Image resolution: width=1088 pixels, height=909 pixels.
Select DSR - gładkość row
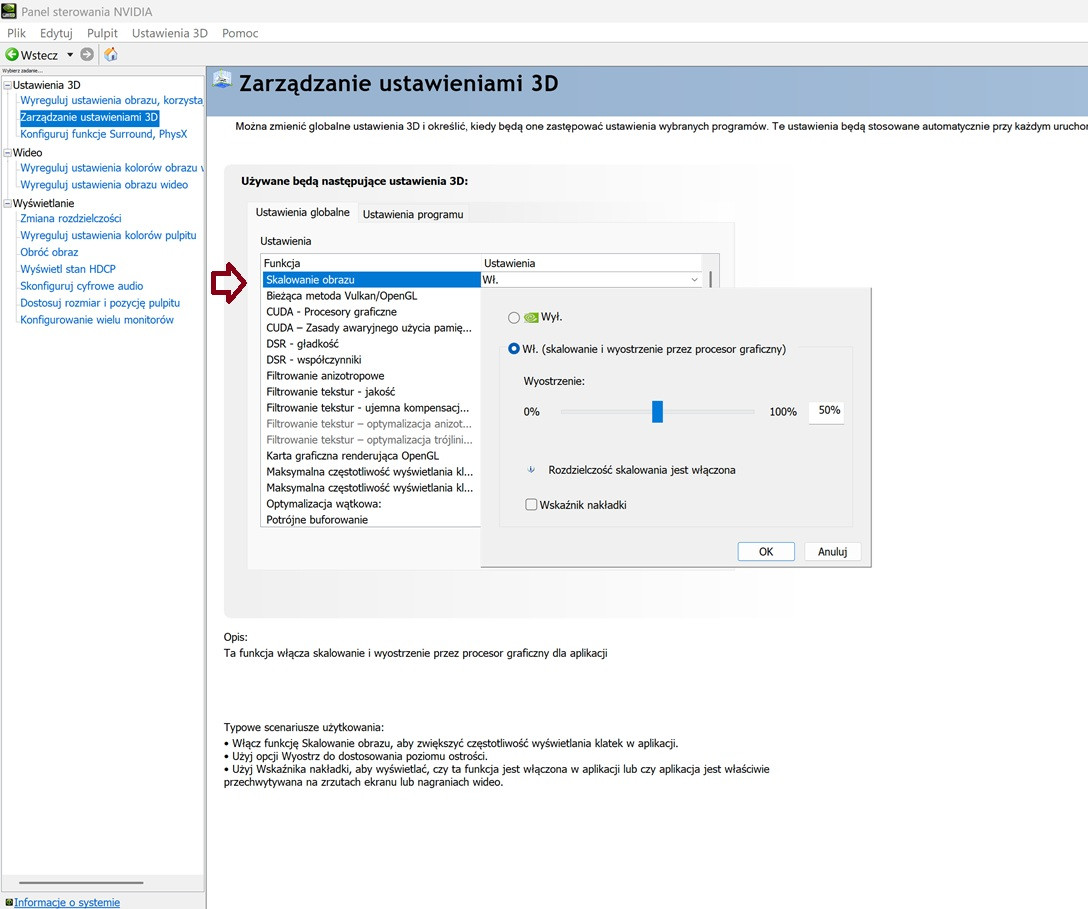click(x=371, y=343)
